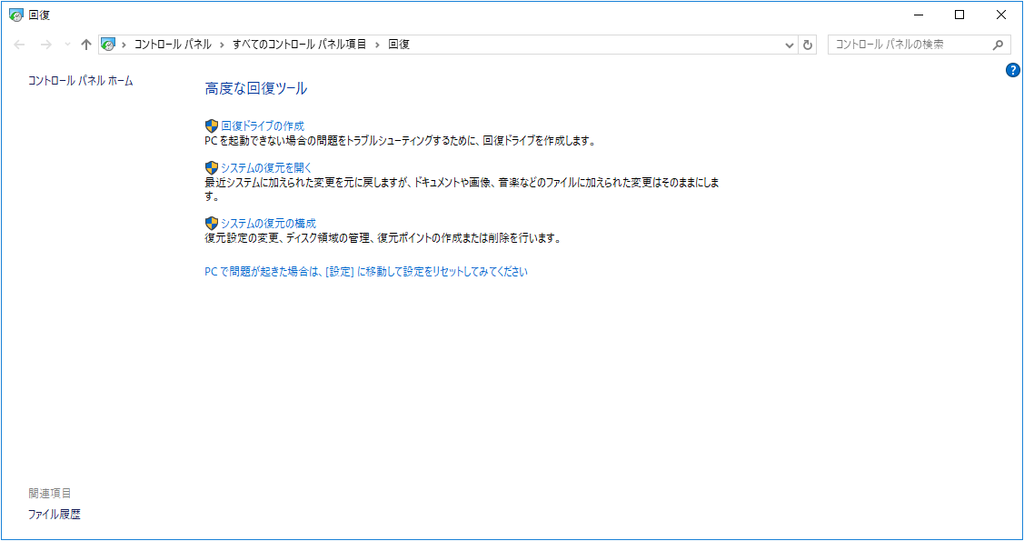Click the search magnifier icon
This screenshot has width=1024, height=541.
tap(997, 45)
